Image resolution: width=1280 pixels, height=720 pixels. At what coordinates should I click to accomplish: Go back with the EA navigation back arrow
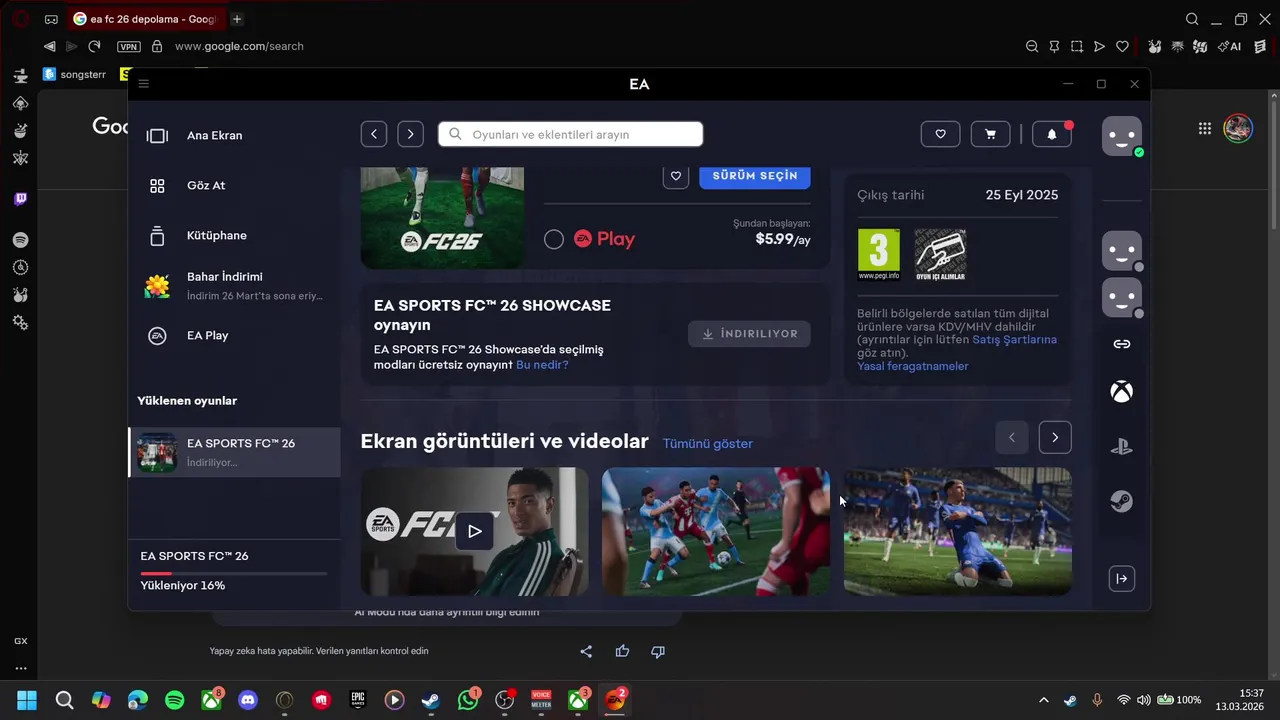(373, 134)
